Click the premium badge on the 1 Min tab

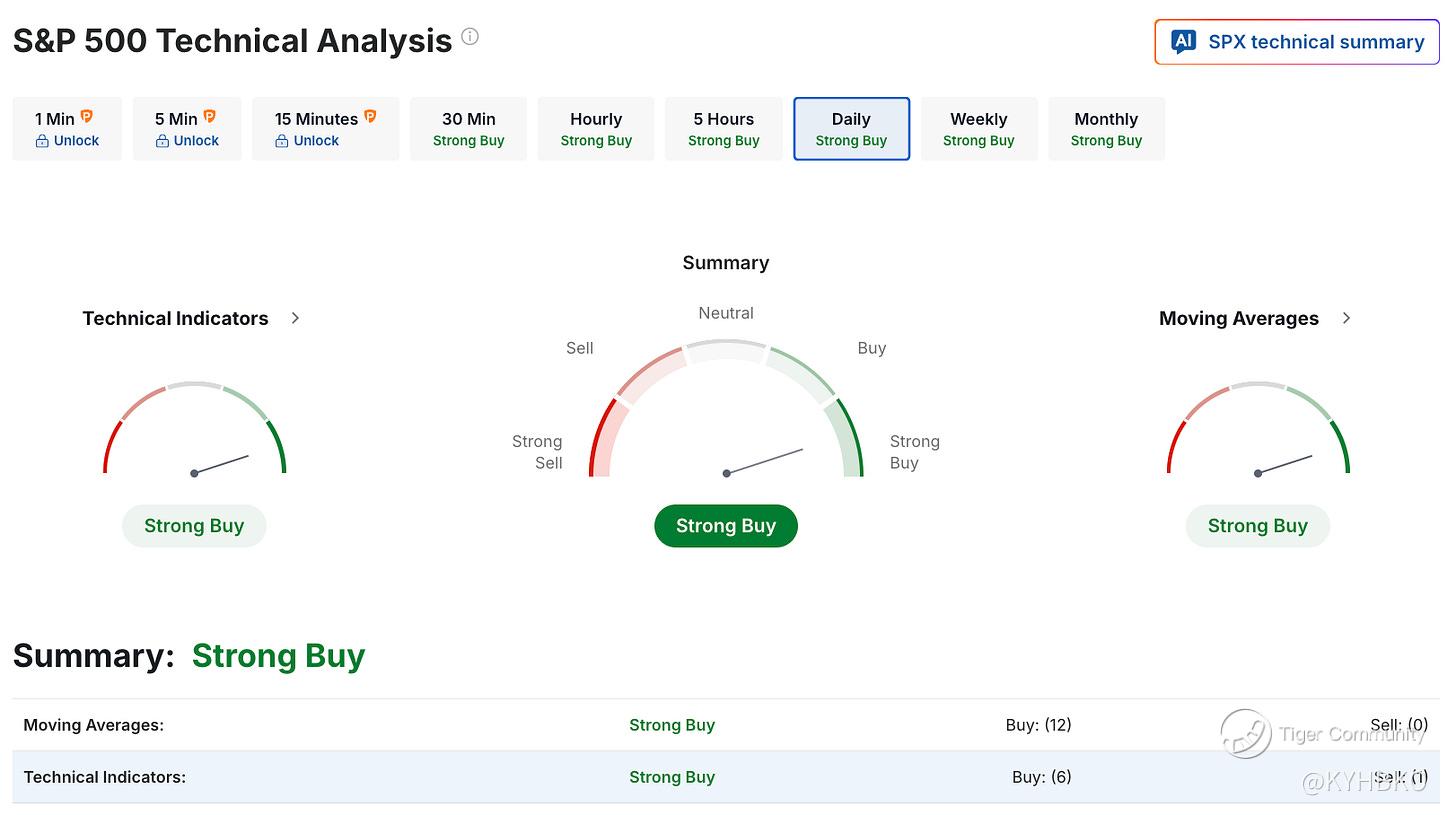click(x=87, y=117)
